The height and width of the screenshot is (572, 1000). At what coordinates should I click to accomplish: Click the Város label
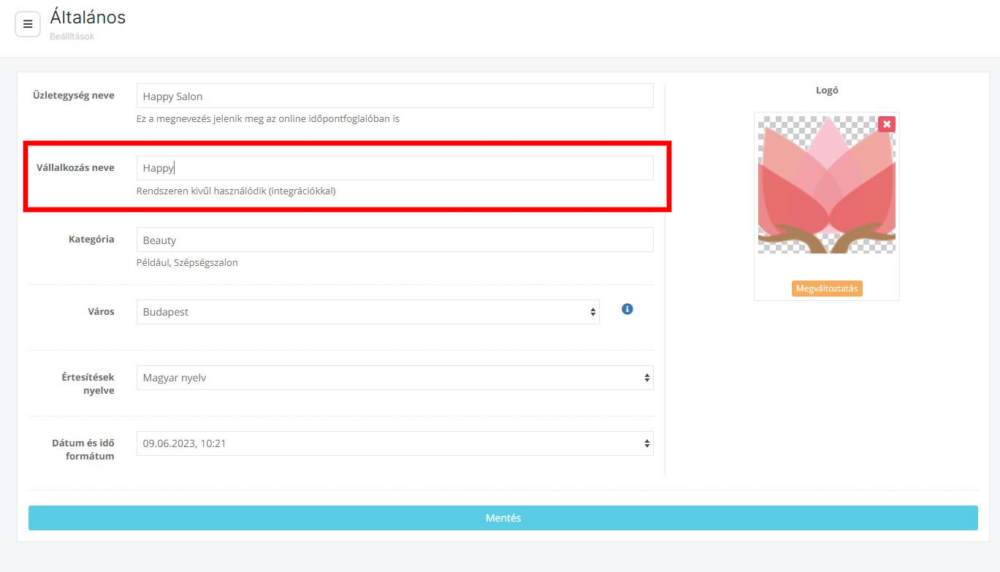[x=101, y=312]
